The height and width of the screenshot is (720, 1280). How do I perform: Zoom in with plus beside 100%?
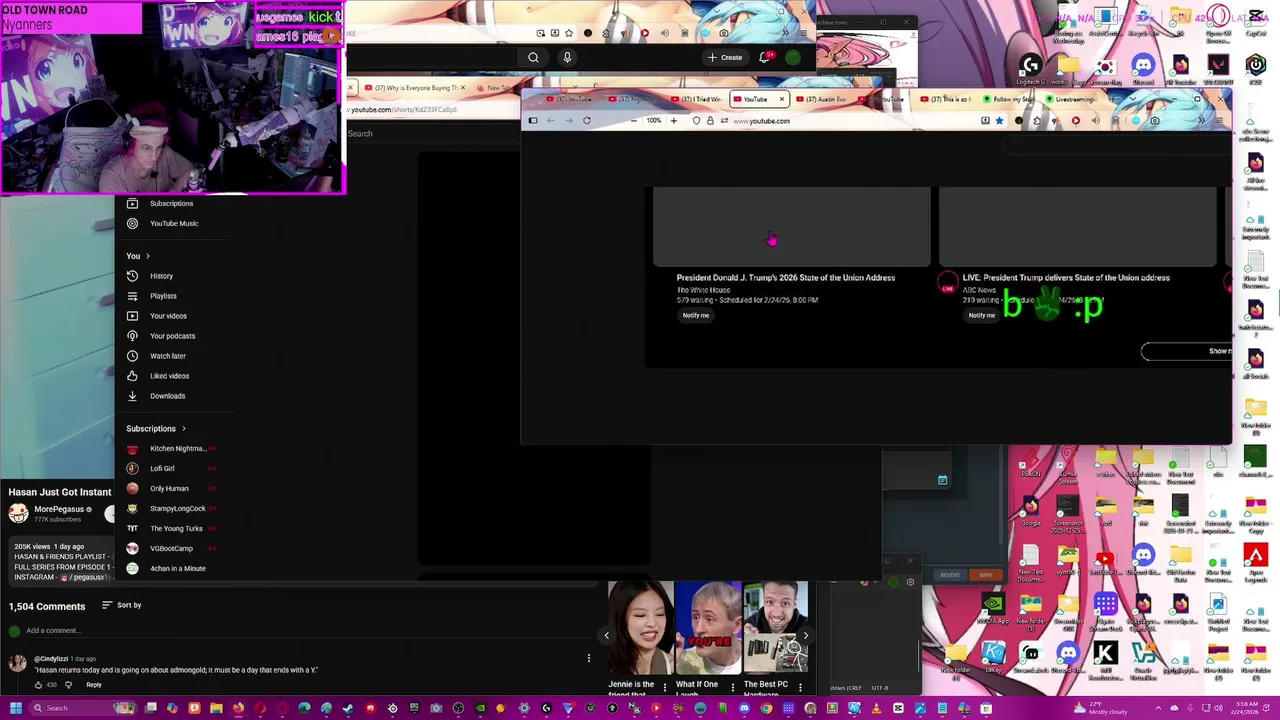tap(673, 121)
